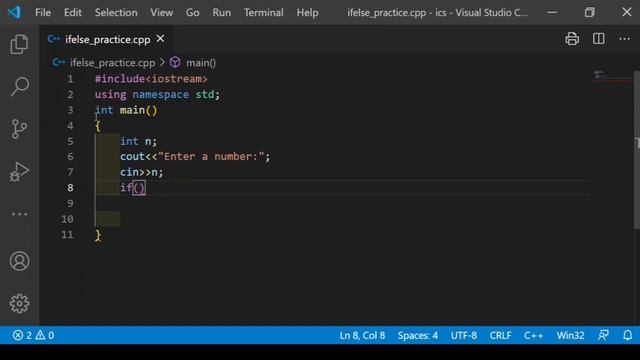Viewport: 640px width, 360px height.
Task: Open the Go menu
Action: [x=193, y=13]
